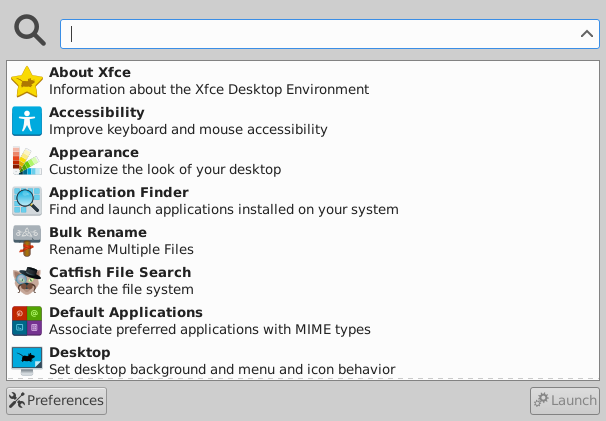Select the Catfish File Search cat icon

(27, 281)
